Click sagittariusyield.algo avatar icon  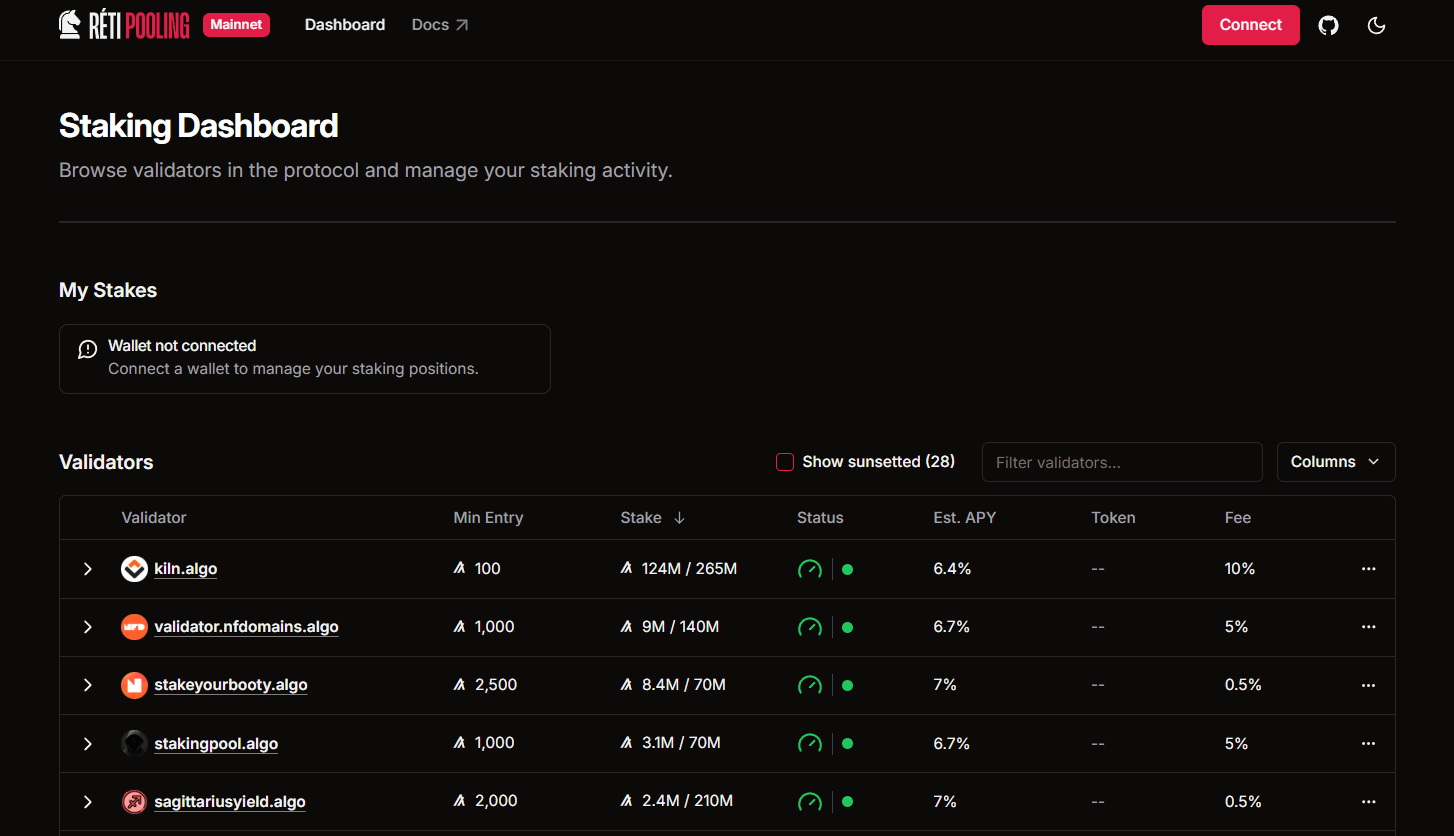134,801
